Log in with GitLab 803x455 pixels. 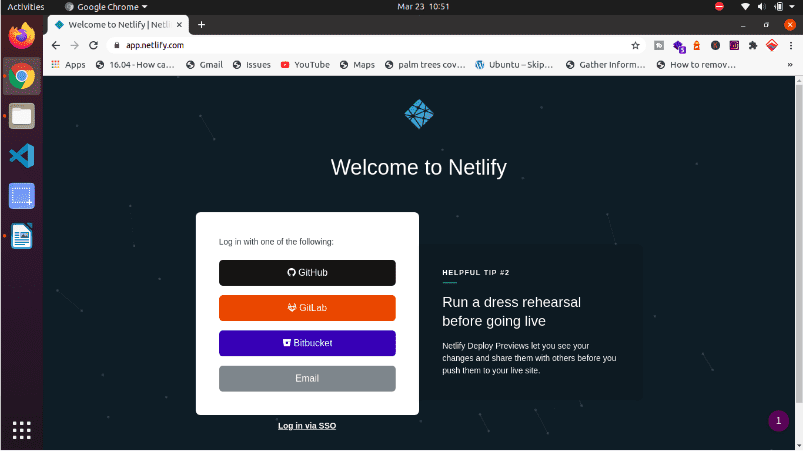coord(307,308)
